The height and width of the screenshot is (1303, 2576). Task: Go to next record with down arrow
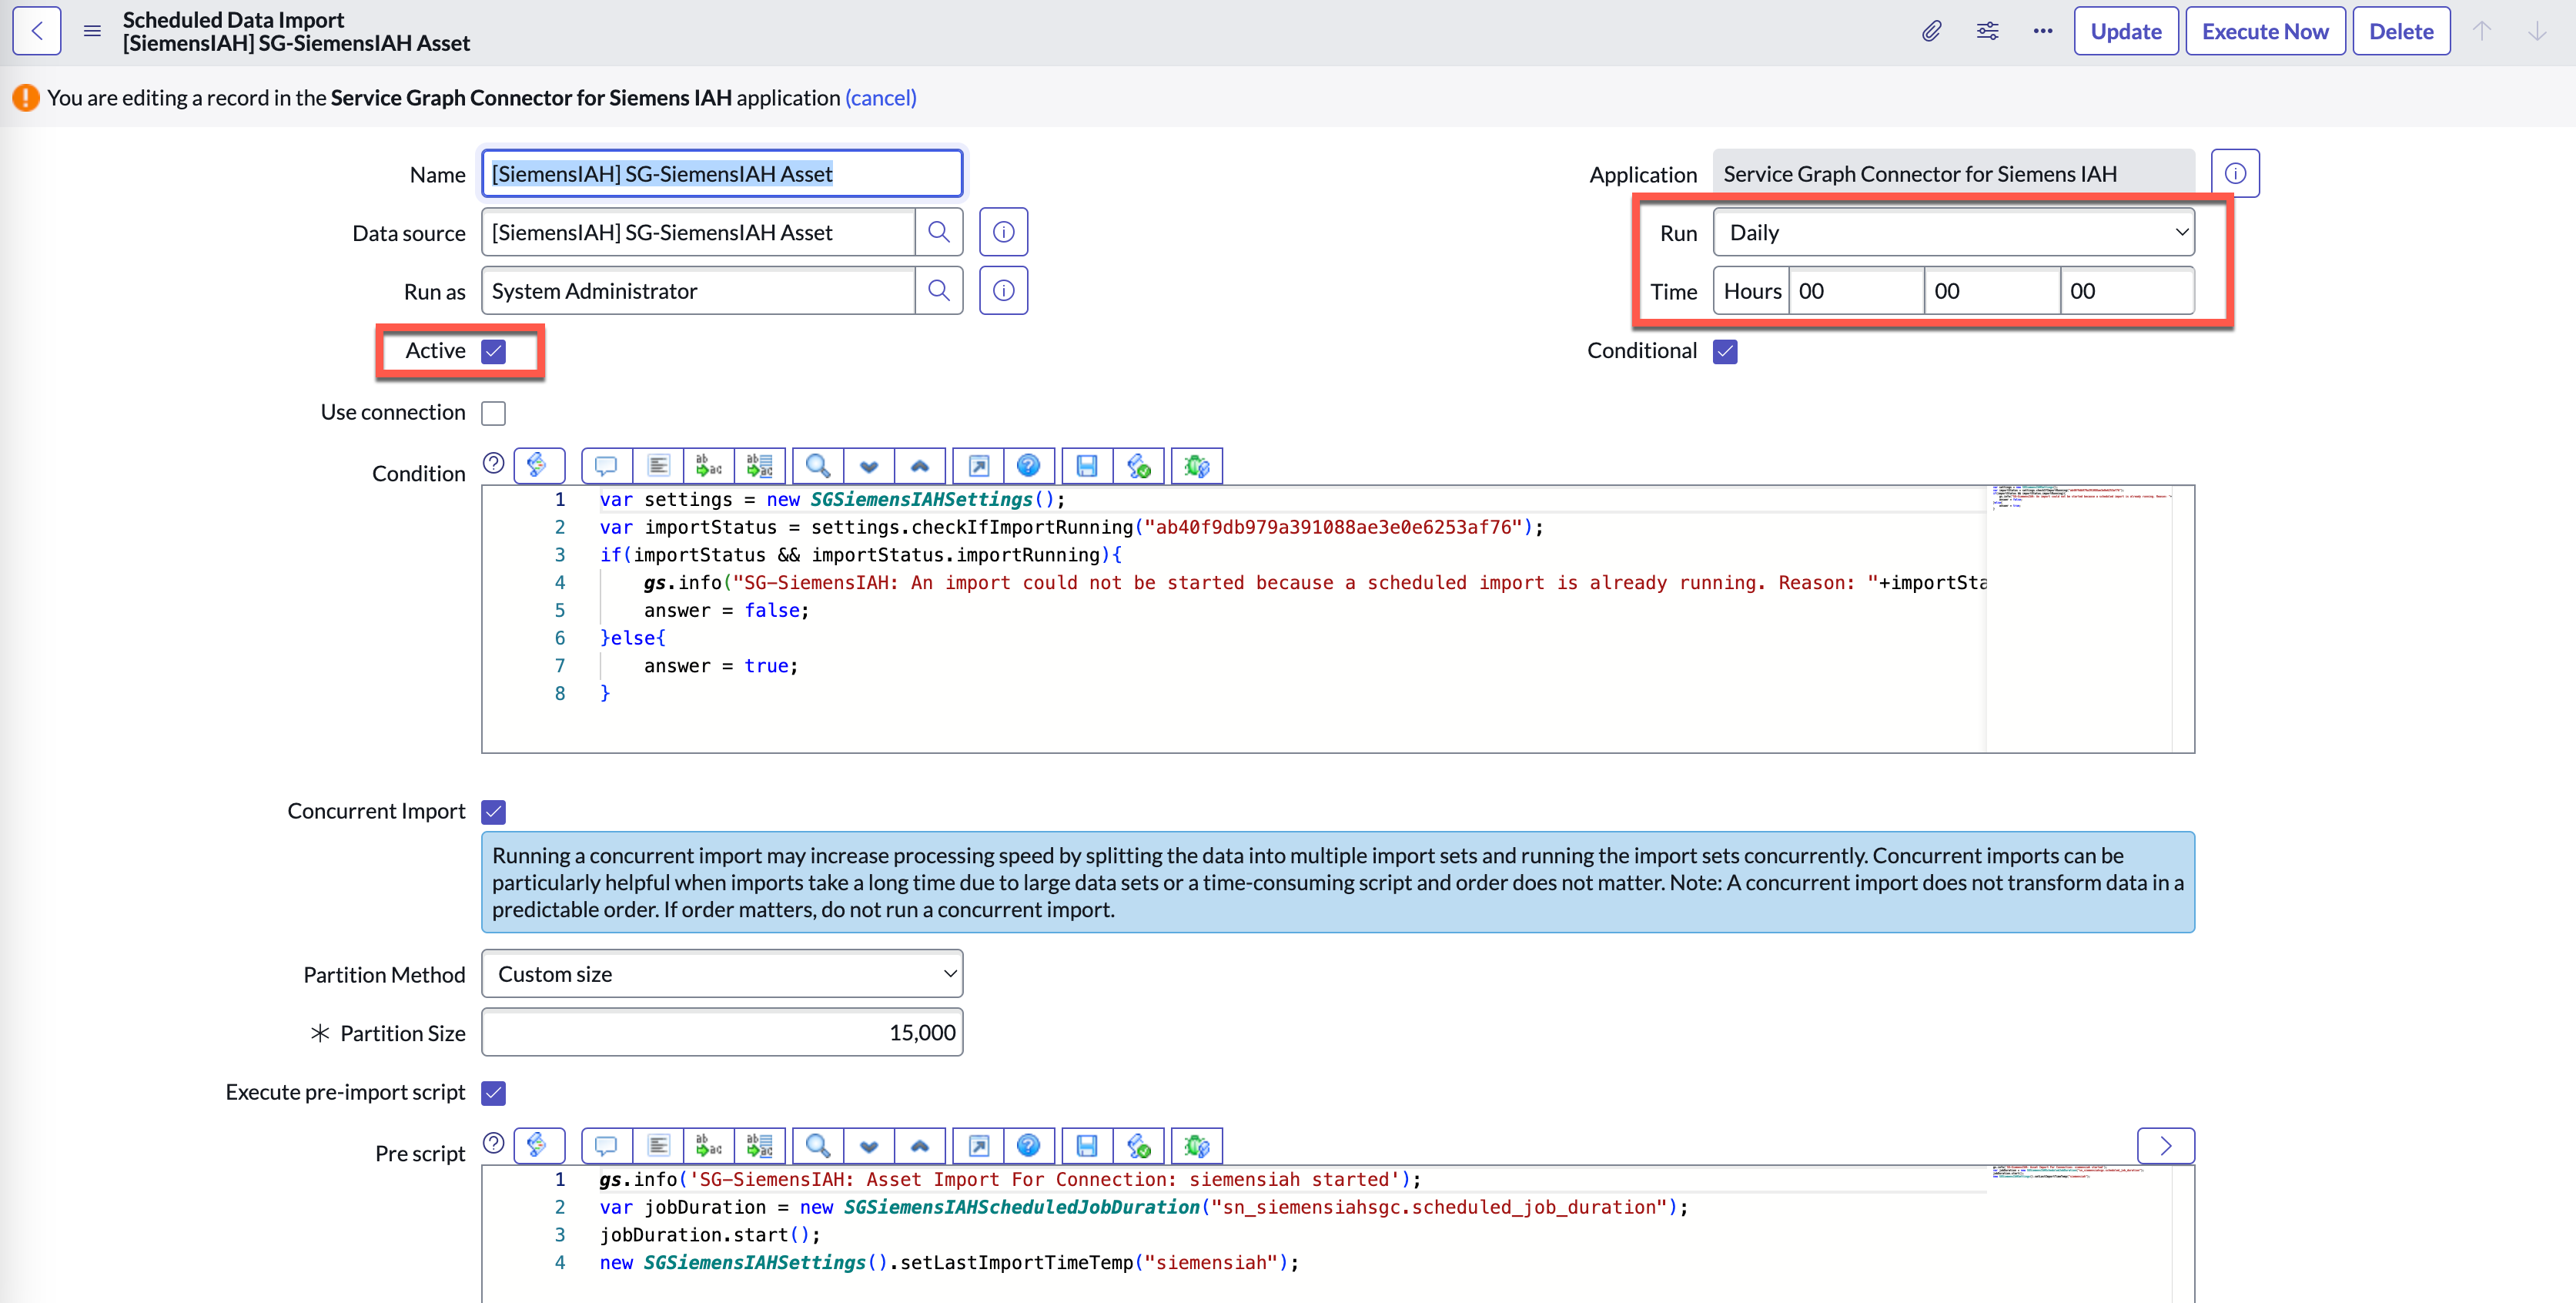(2537, 31)
